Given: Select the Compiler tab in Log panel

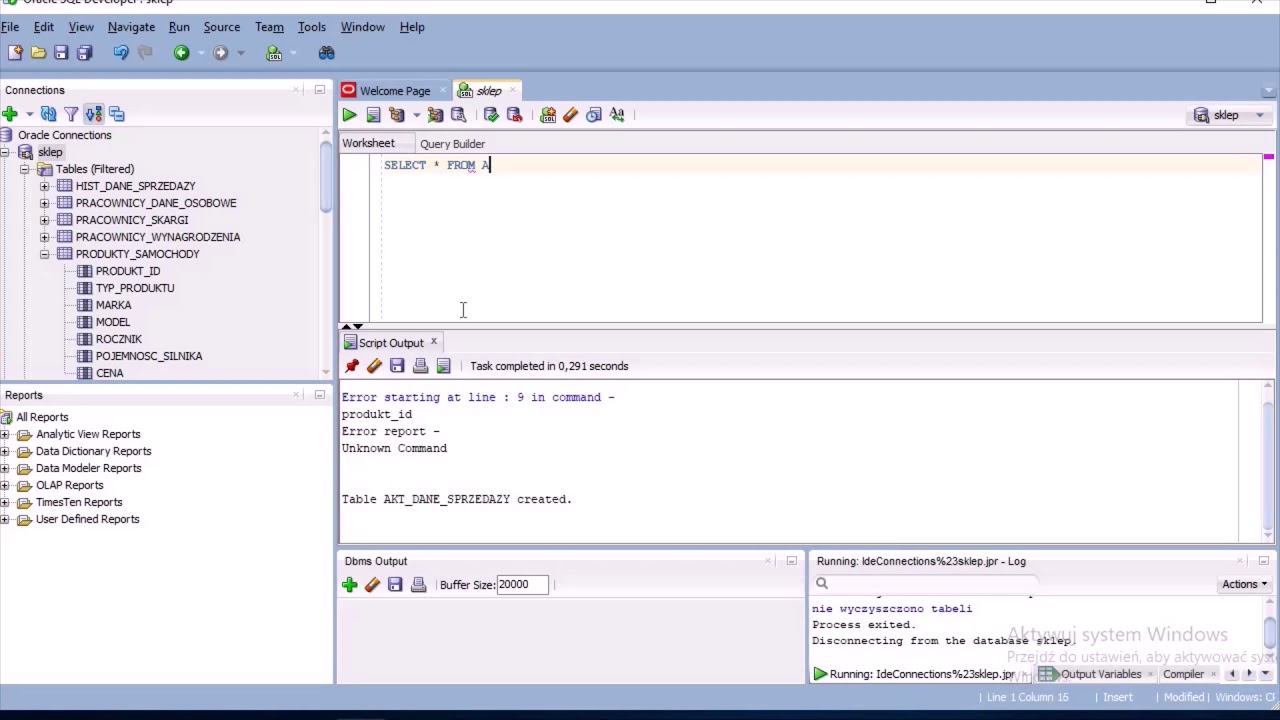Looking at the screenshot, I should pos(1183,674).
